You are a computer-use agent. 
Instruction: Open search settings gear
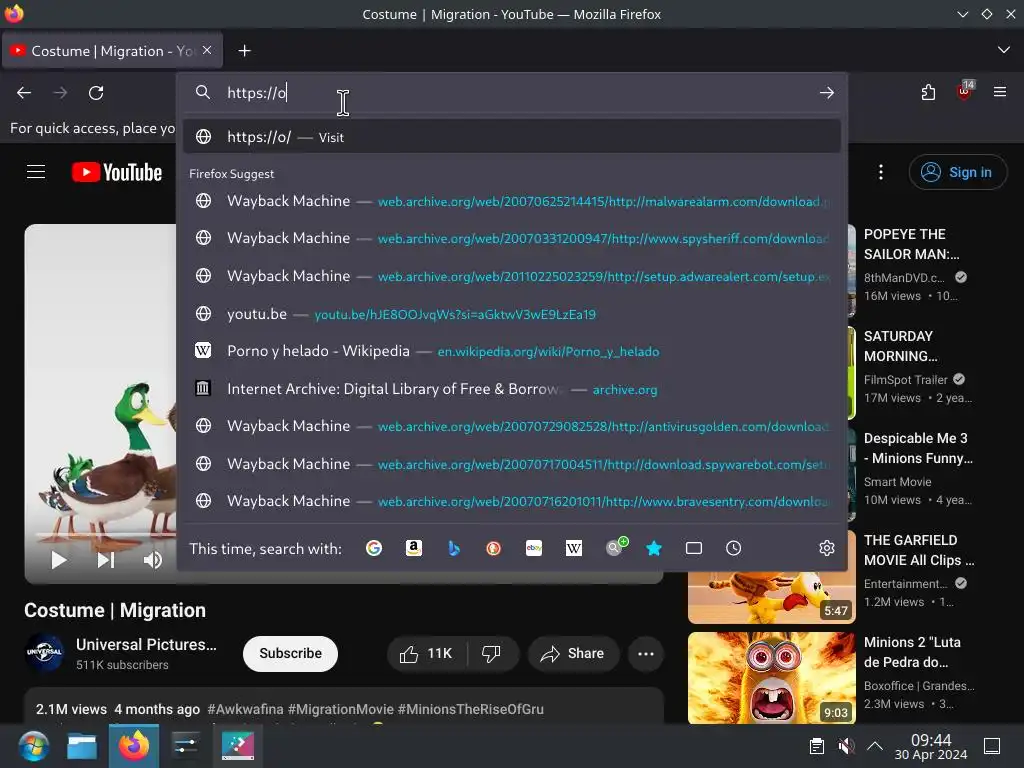pyautogui.click(x=827, y=548)
